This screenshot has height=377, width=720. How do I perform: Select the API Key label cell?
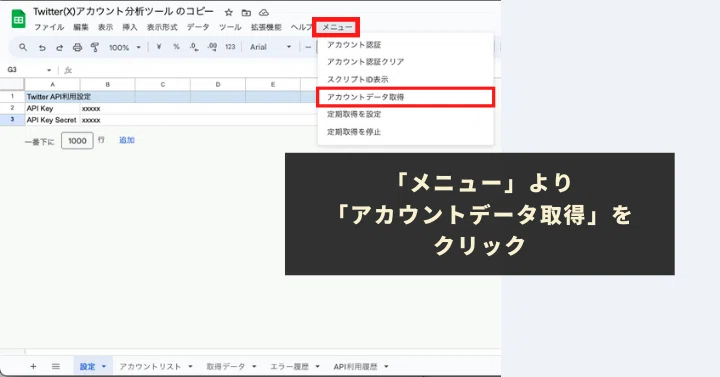tap(52, 108)
